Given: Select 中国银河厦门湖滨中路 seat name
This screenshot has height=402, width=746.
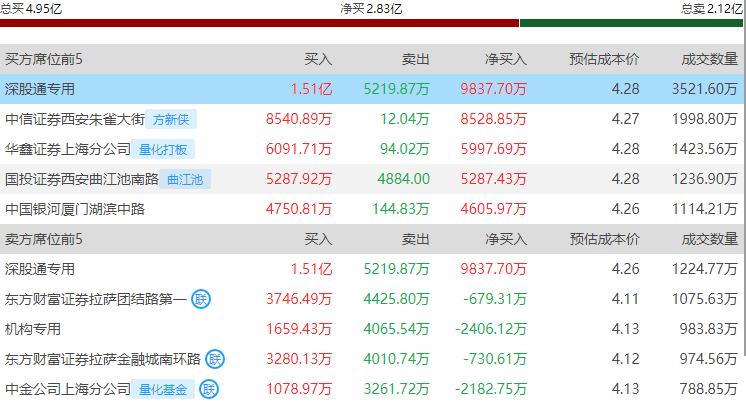Looking at the screenshot, I should click(x=75, y=209).
